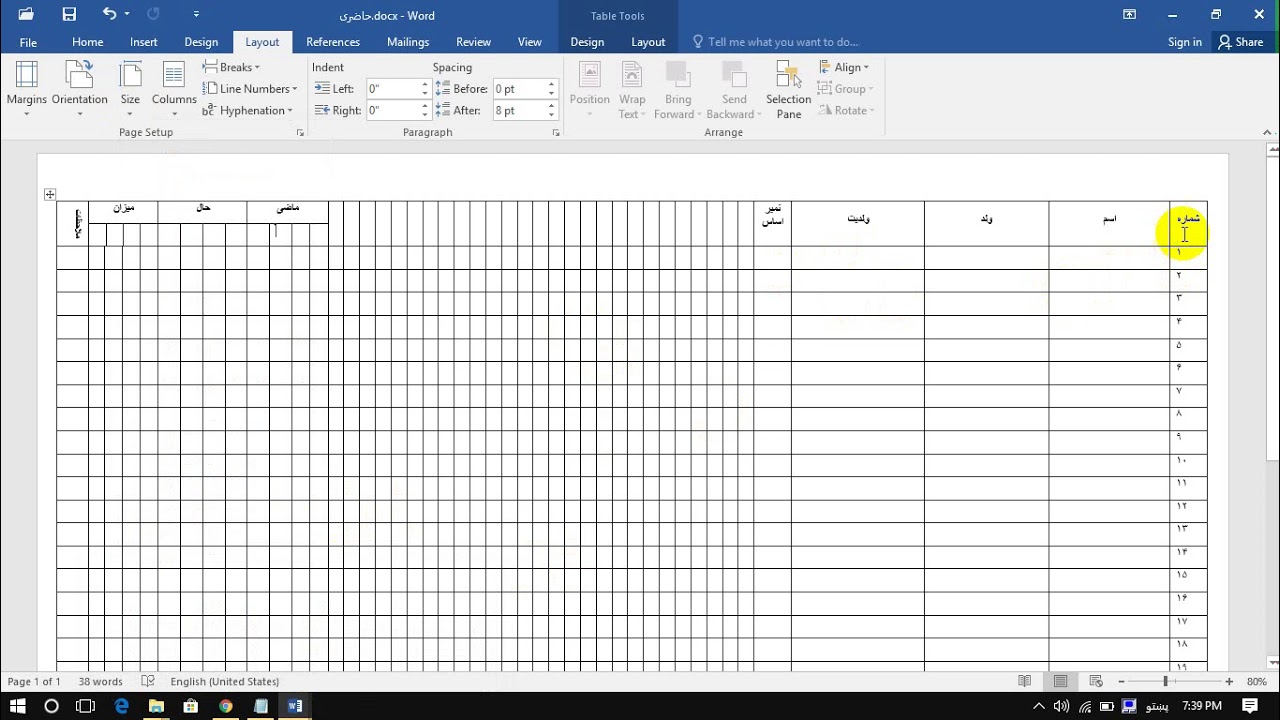Switch to Read Mode view
The image size is (1280, 720).
[x=1025, y=682]
